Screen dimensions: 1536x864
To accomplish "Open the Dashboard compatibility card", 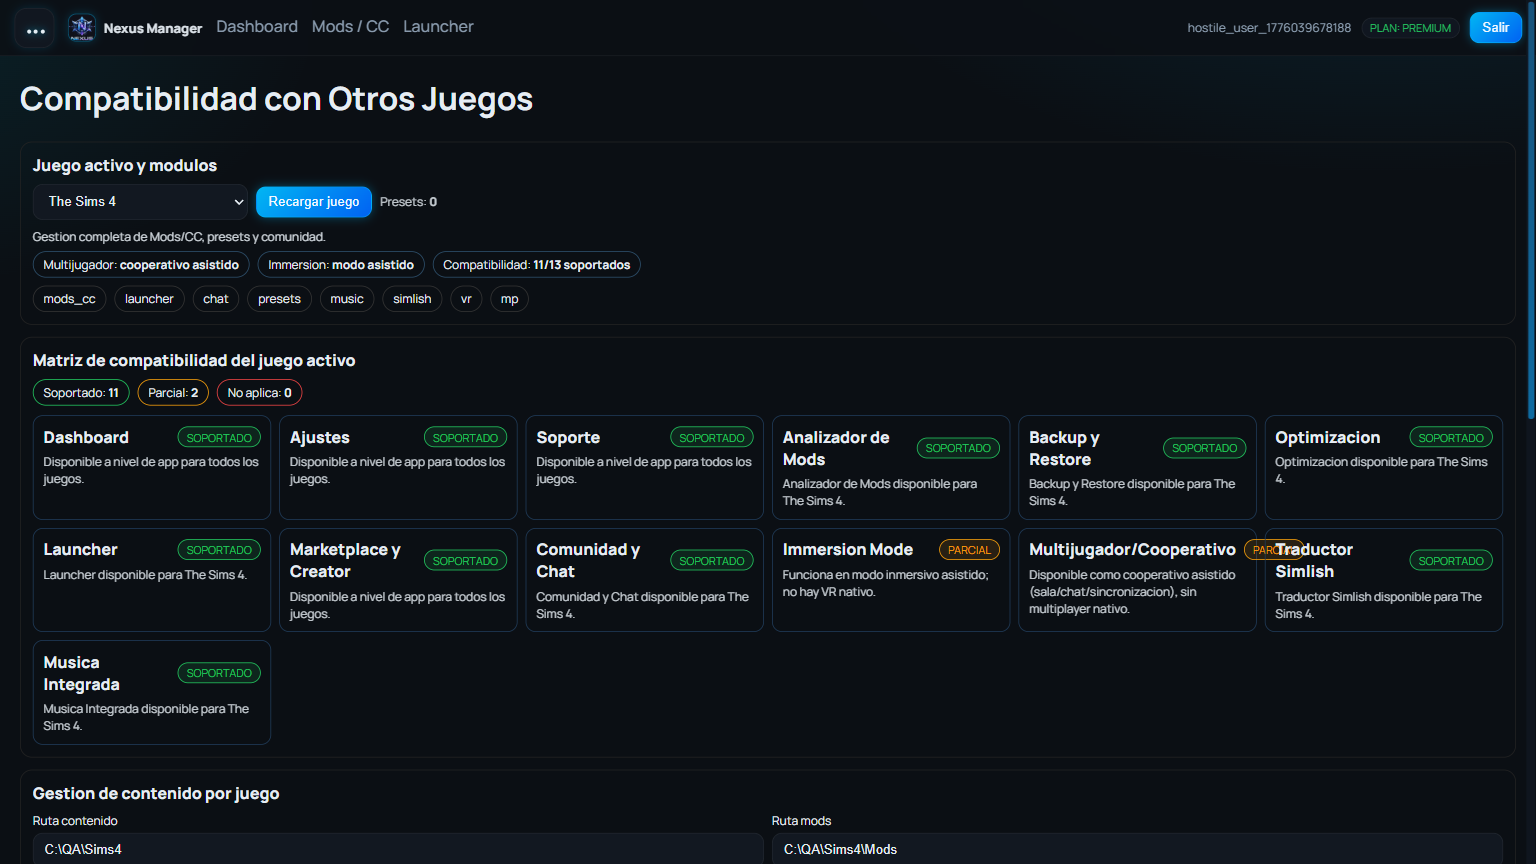I will click(x=152, y=467).
